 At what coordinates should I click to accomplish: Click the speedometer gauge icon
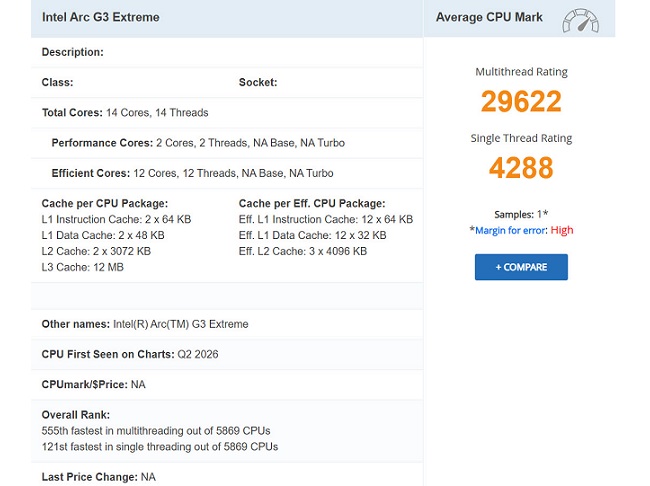click(x=580, y=21)
